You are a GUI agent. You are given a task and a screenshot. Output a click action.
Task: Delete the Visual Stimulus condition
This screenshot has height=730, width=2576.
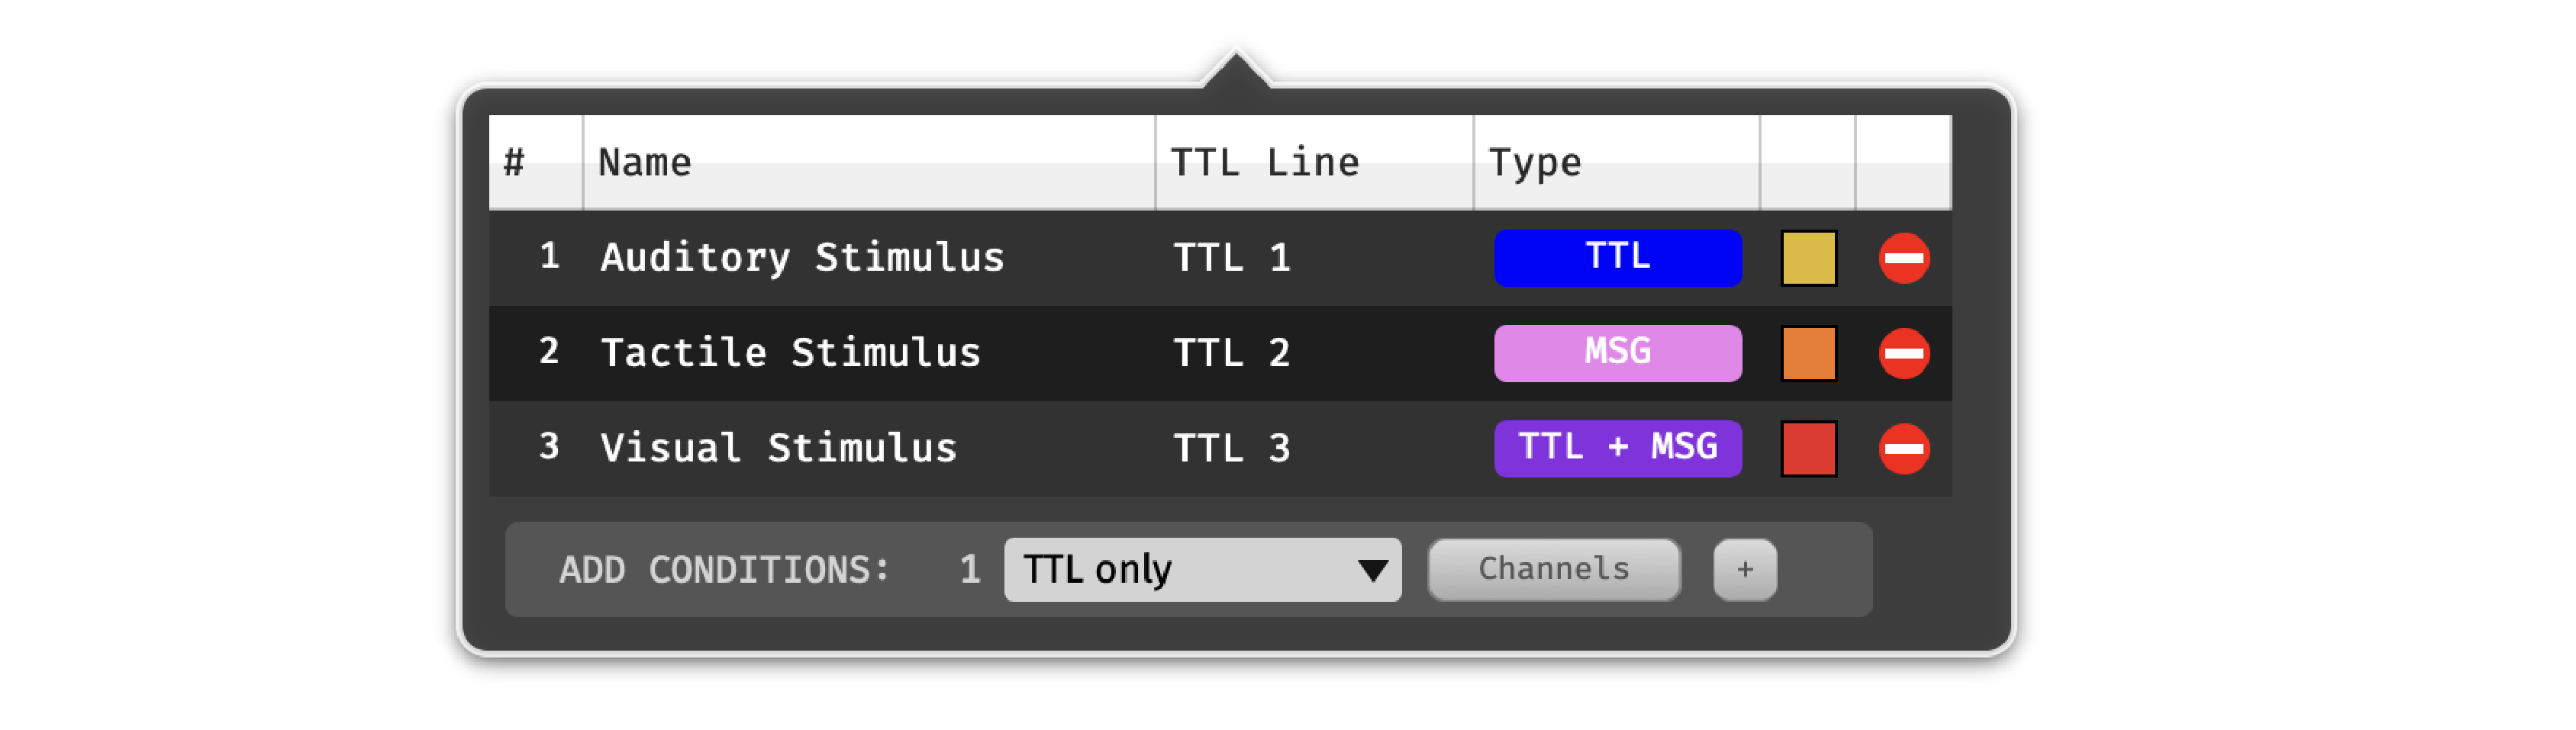(x=1903, y=448)
